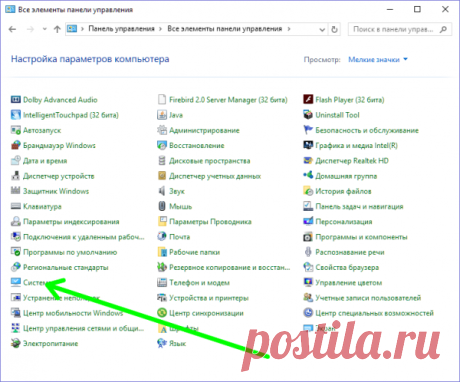Click the Домашняя группа icon
This screenshot has width=460, height=382.
[308, 175]
